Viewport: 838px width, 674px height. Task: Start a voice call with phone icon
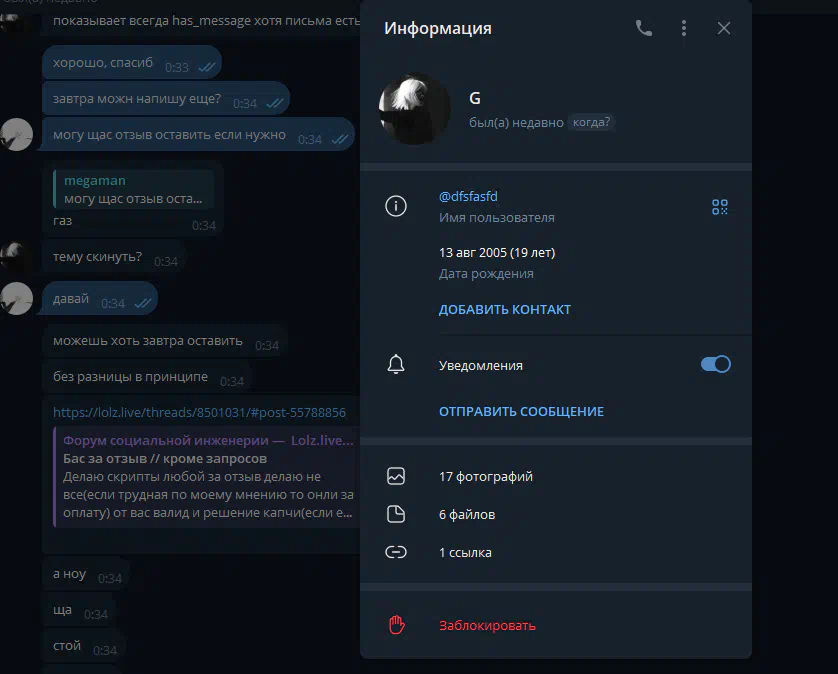point(643,28)
